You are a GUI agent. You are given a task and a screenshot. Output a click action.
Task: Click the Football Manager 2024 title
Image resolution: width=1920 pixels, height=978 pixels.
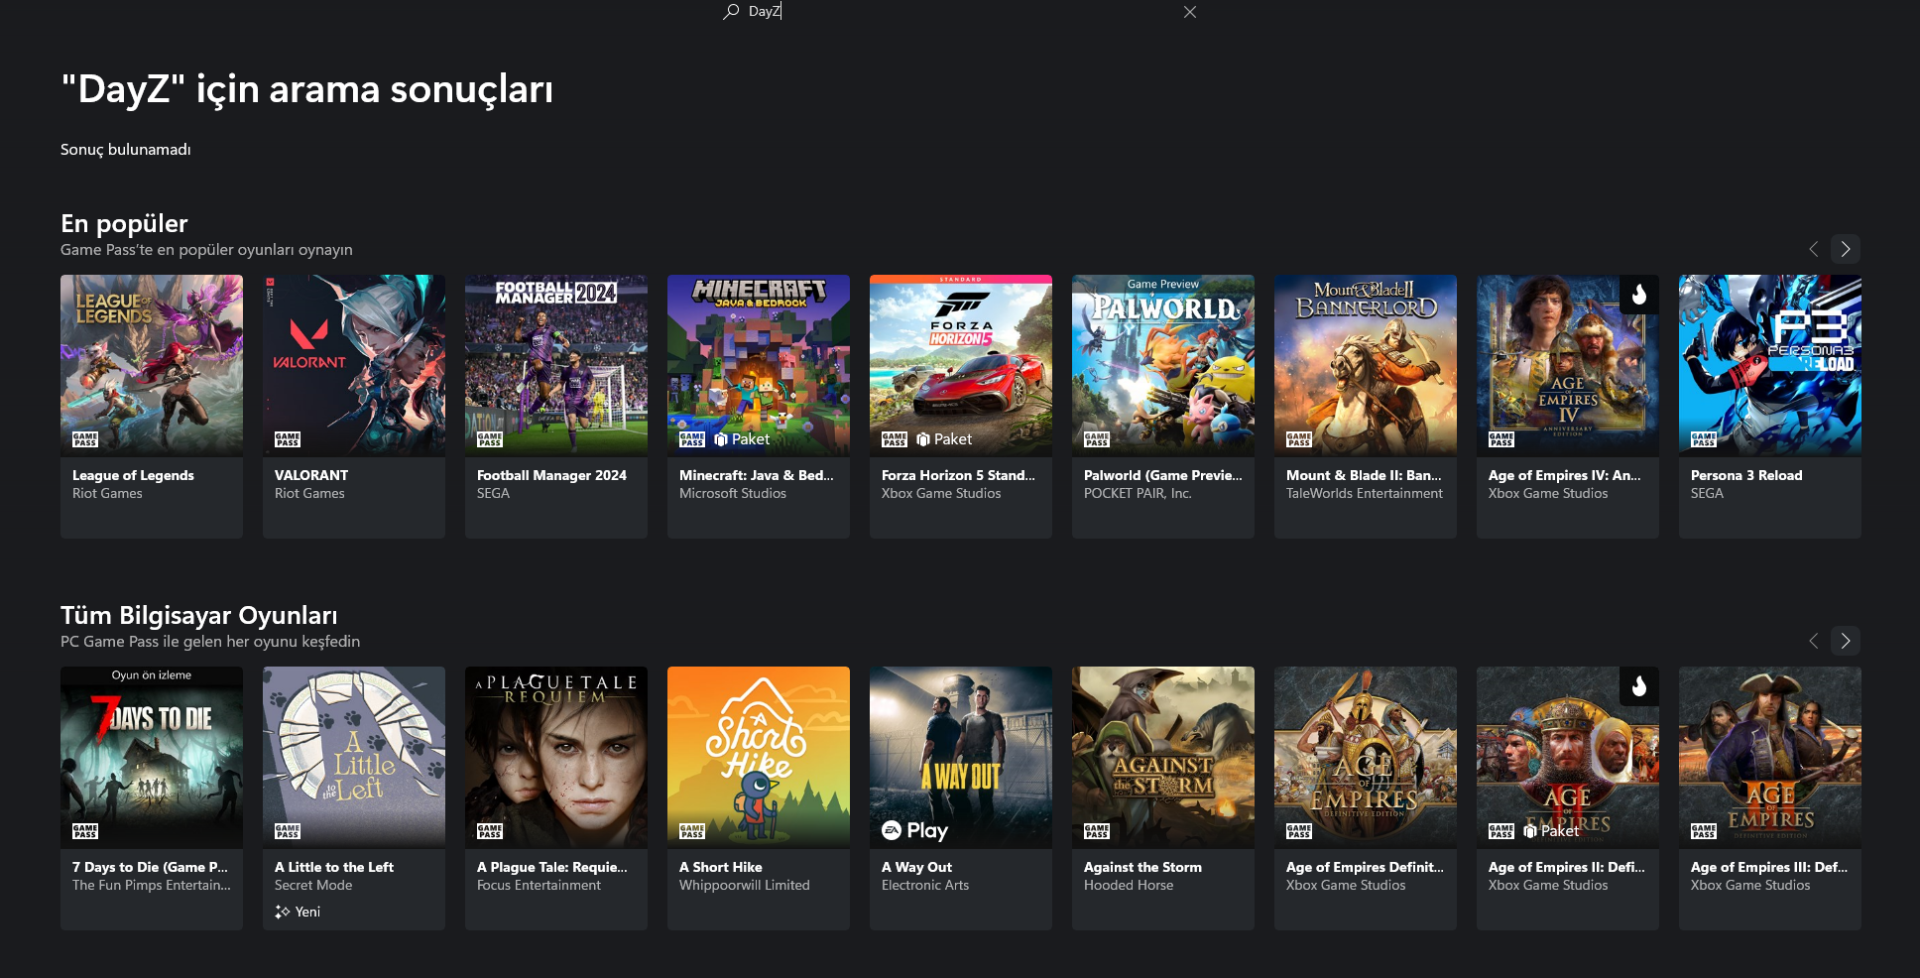552,476
